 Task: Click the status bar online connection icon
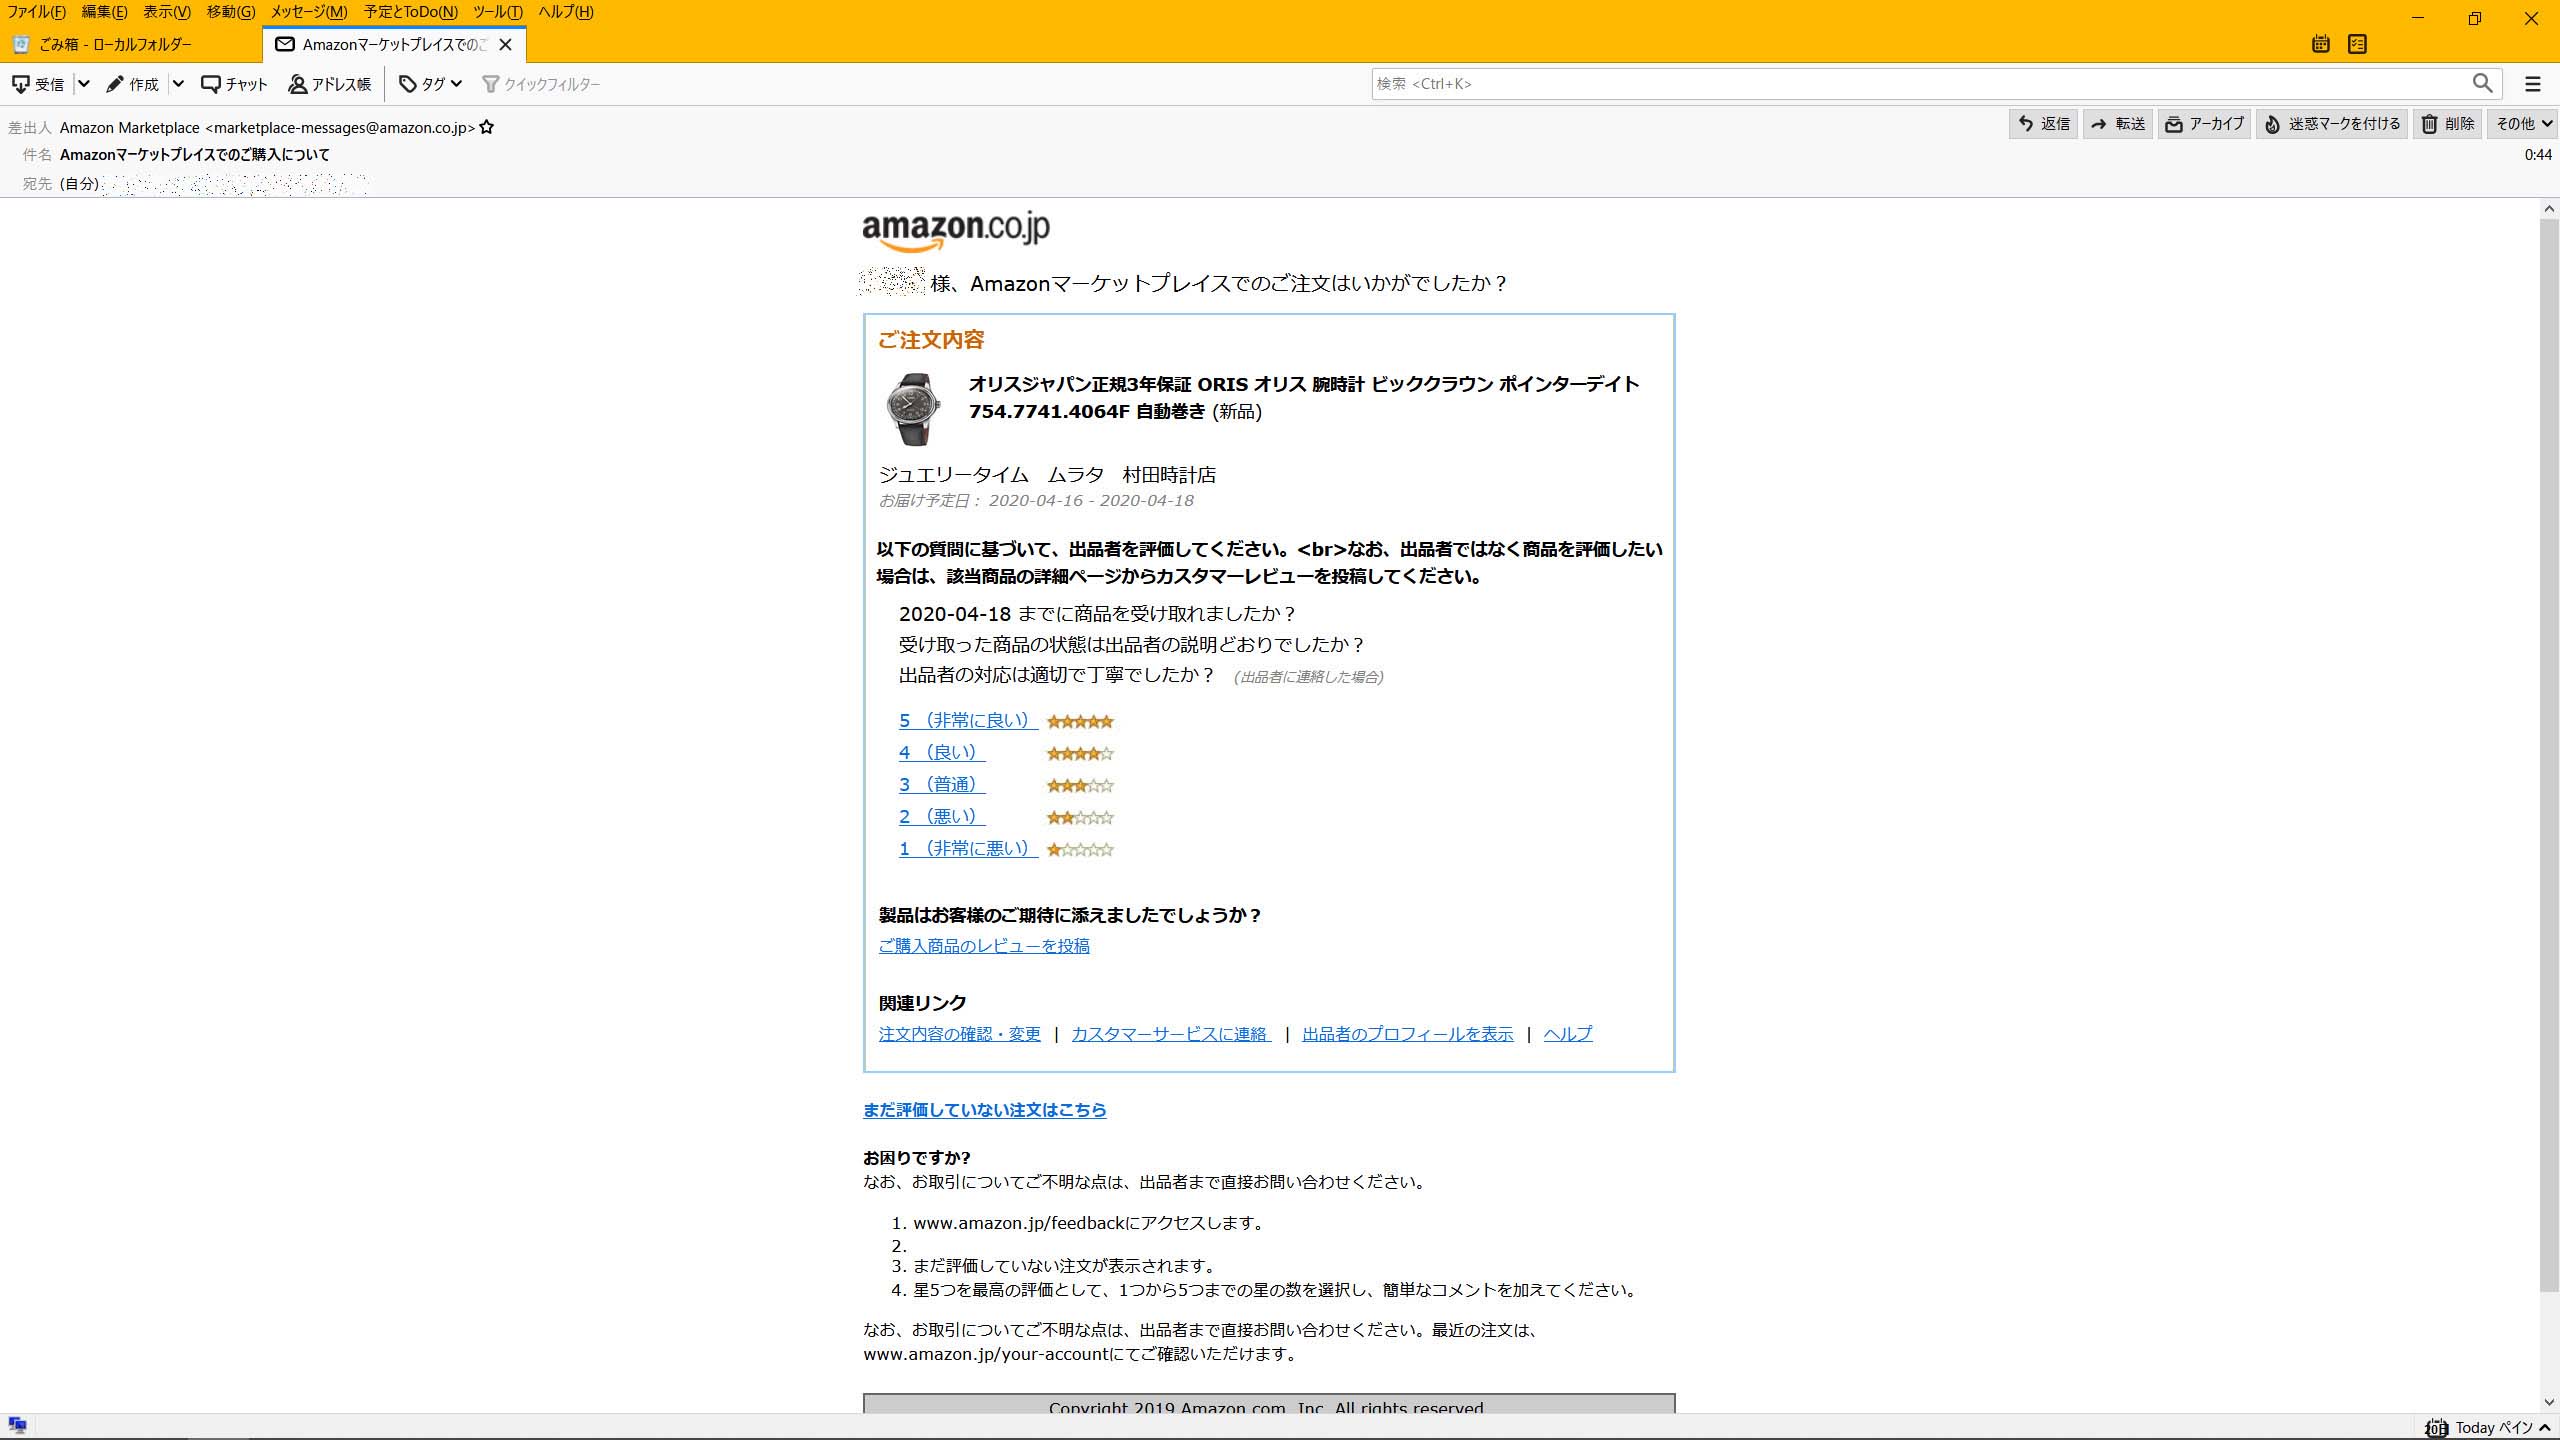click(17, 1426)
